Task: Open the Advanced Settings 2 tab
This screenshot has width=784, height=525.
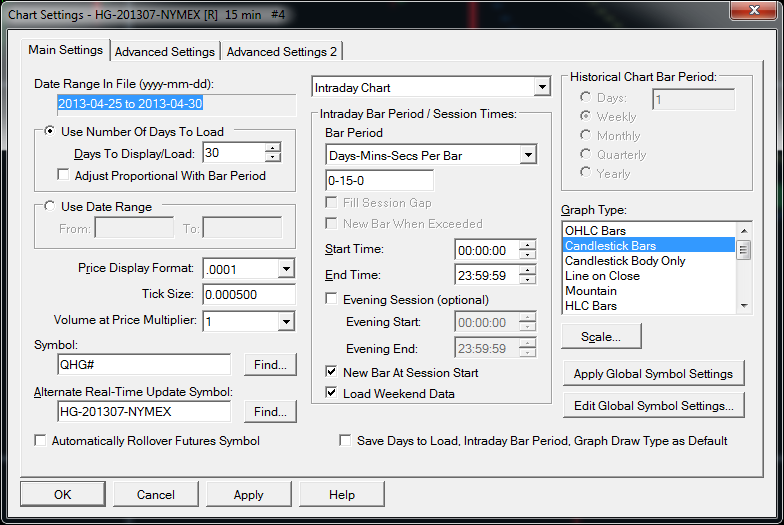Action: (x=282, y=52)
